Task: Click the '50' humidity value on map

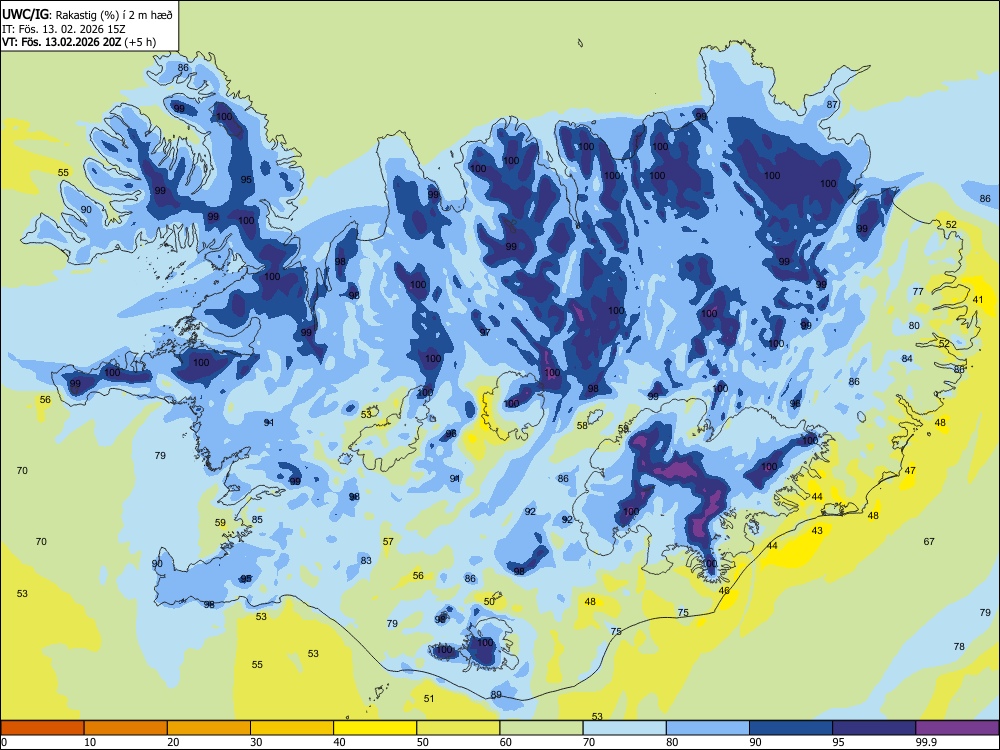Action: click(489, 601)
